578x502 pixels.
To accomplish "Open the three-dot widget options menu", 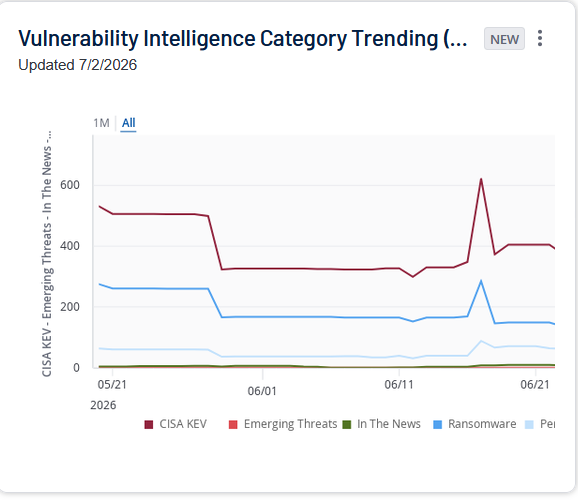I will point(540,38).
